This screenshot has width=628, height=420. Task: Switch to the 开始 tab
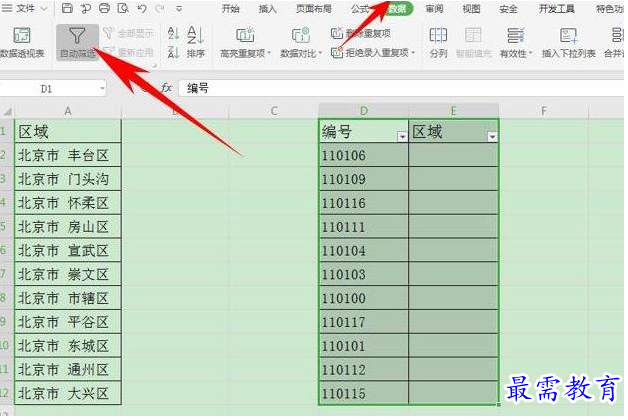230,9
